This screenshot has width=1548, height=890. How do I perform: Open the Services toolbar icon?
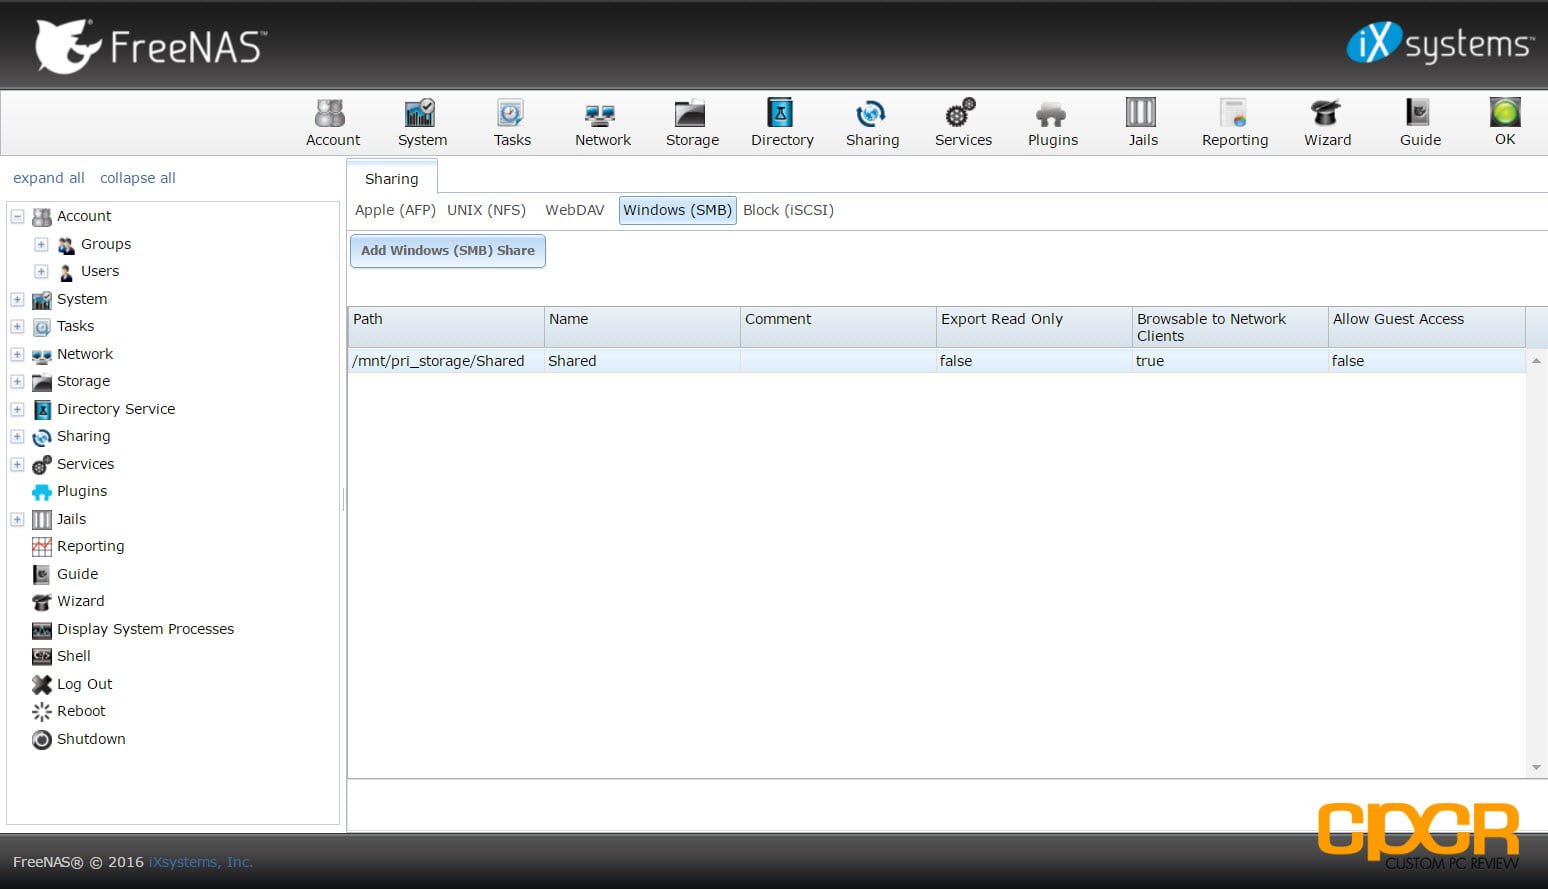pyautogui.click(x=963, y=123)
